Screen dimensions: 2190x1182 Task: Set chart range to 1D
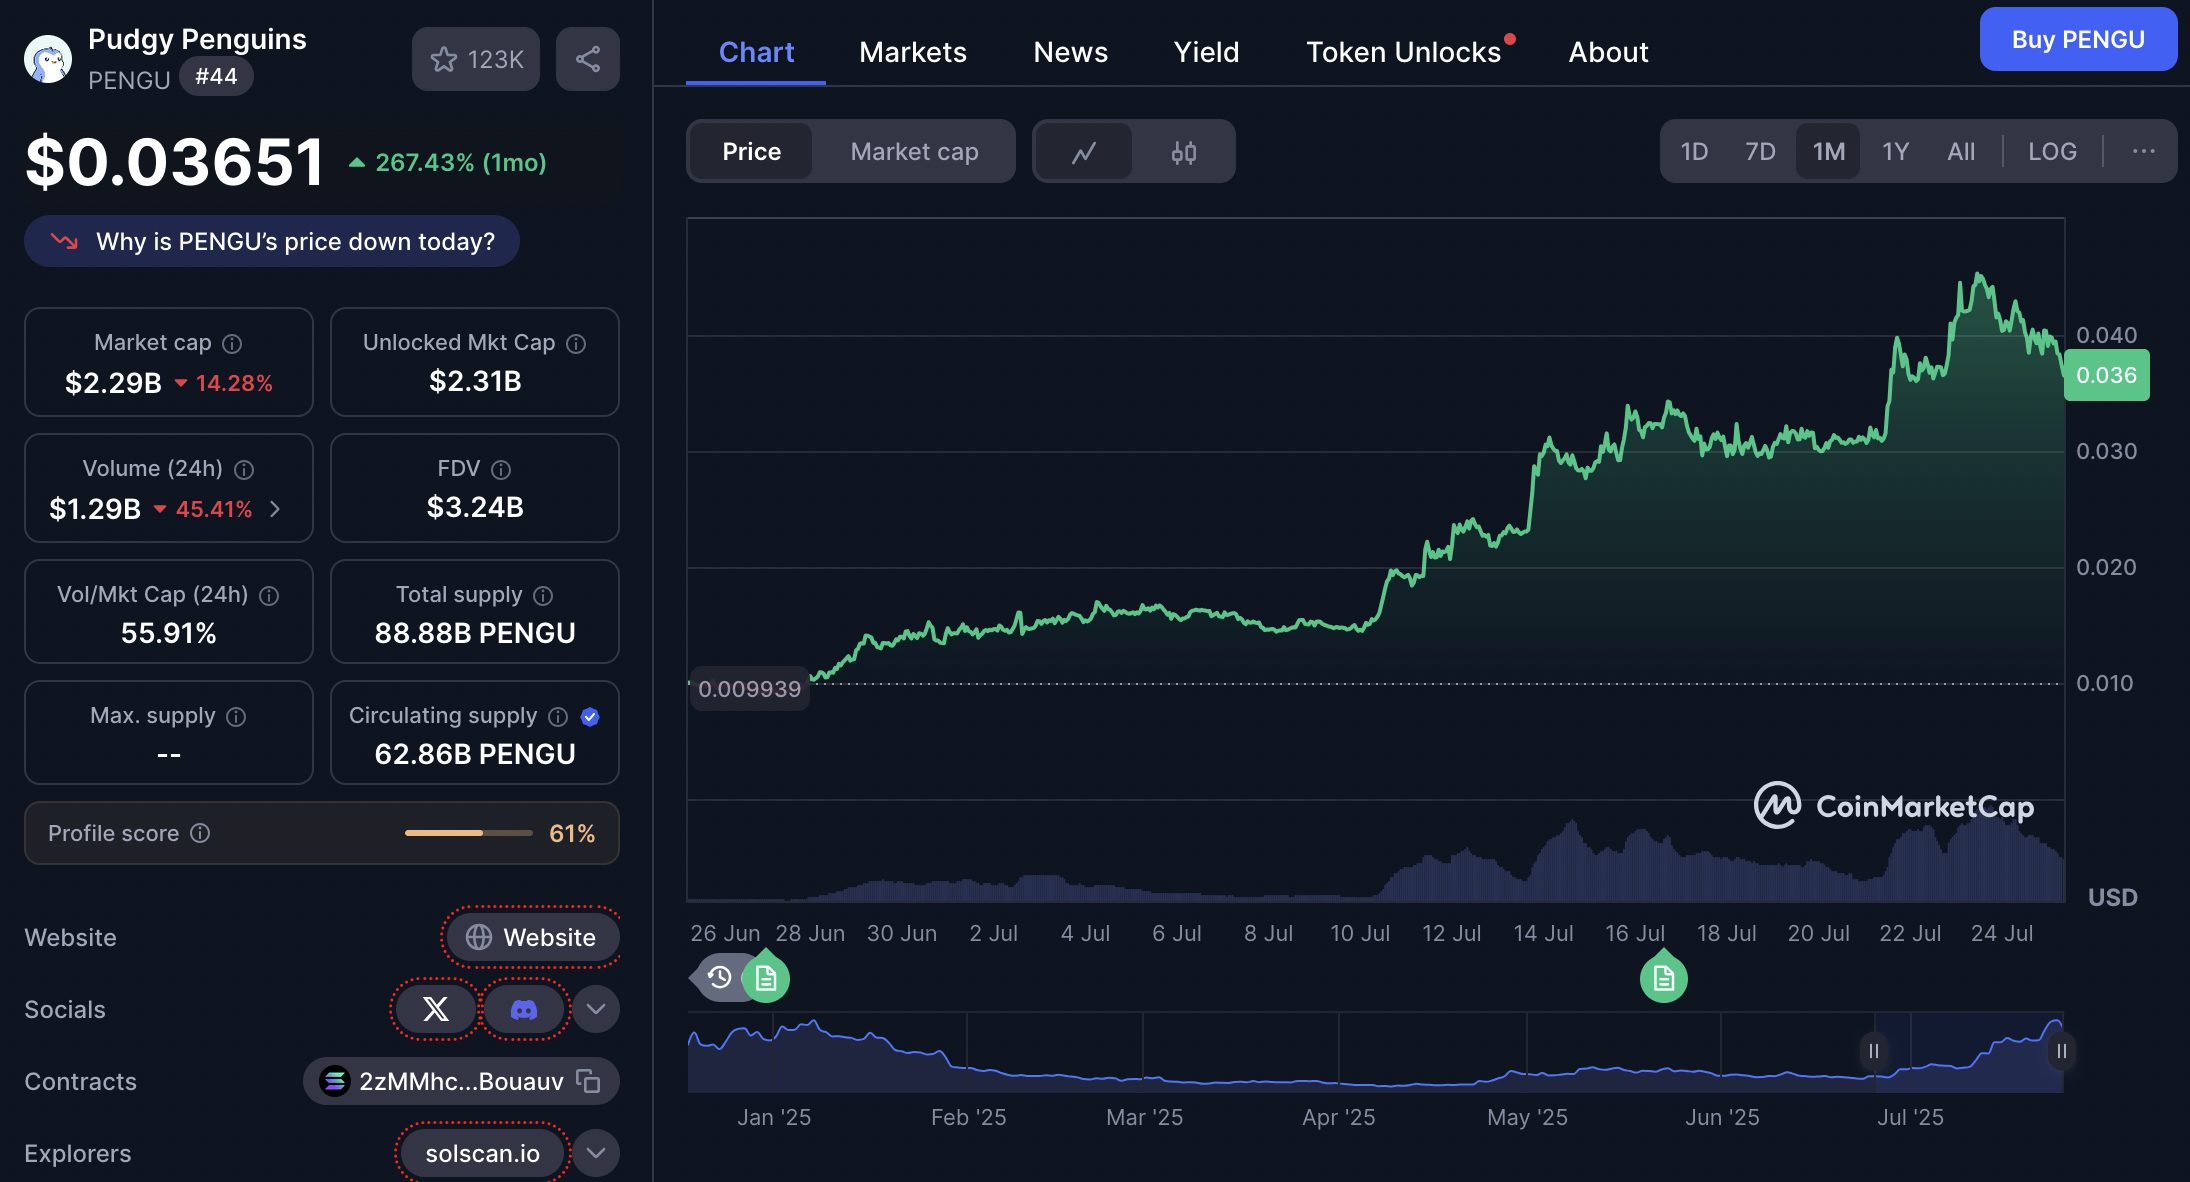point(1694,151)
